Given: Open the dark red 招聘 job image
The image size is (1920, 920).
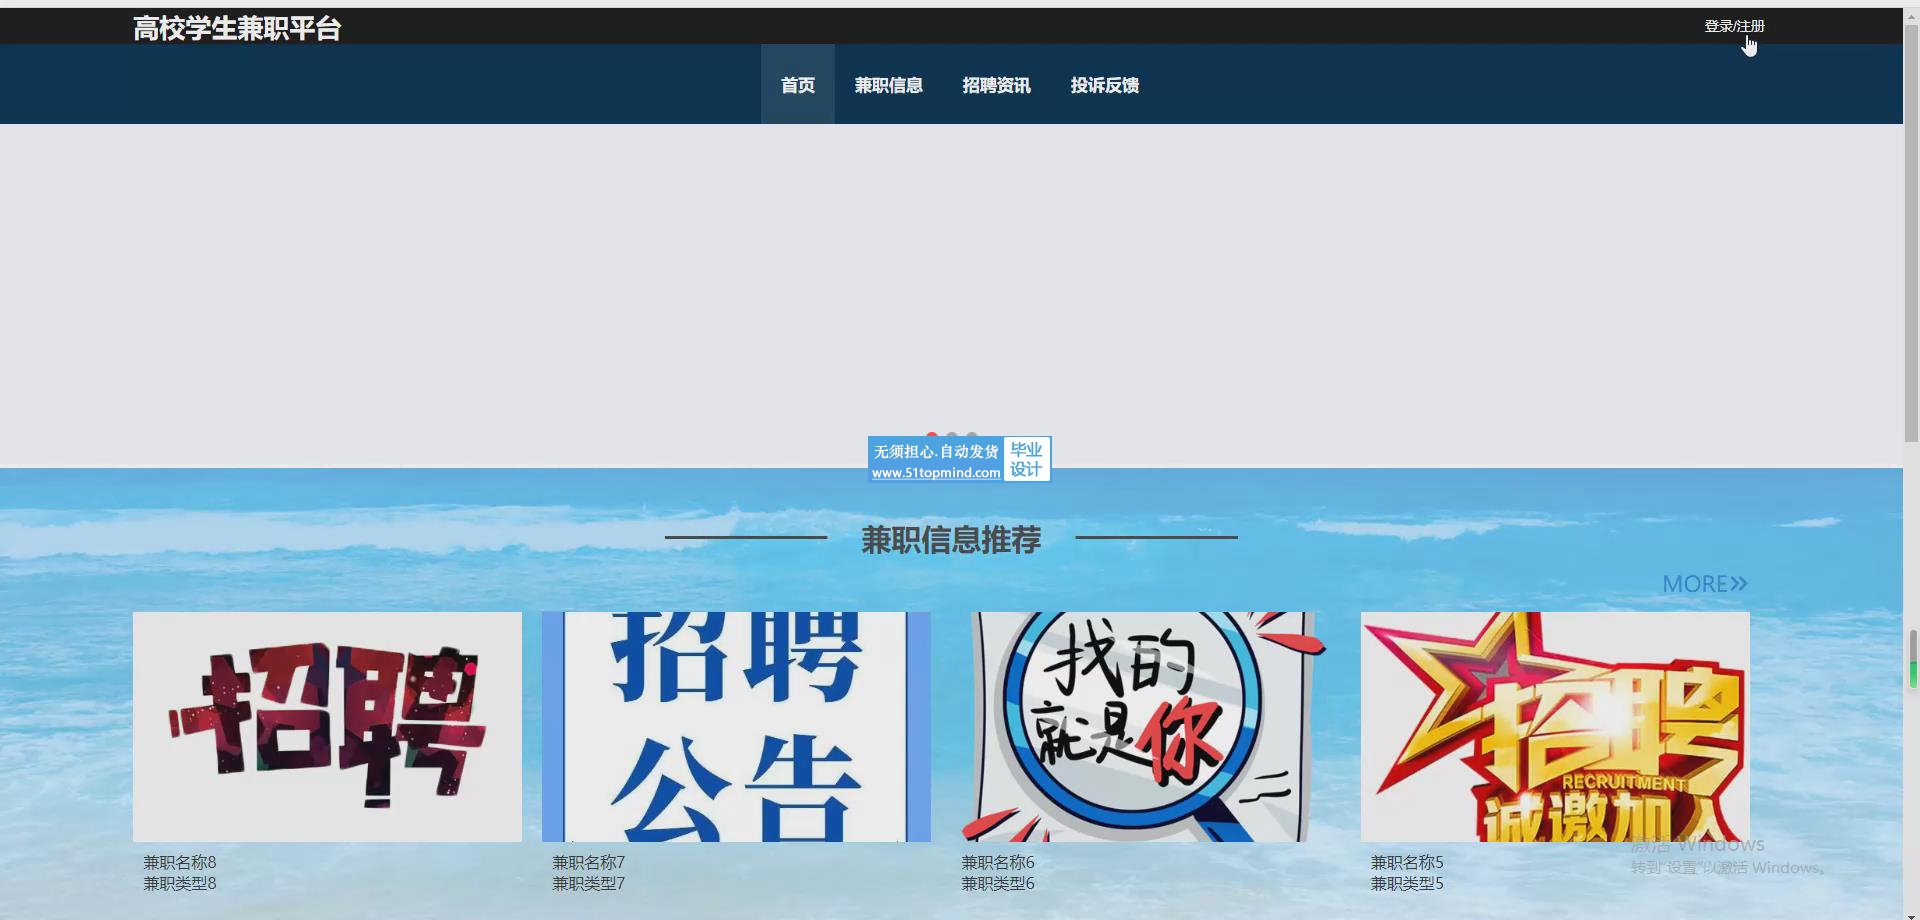Looking at the screenshot, I should pos(327,726).
